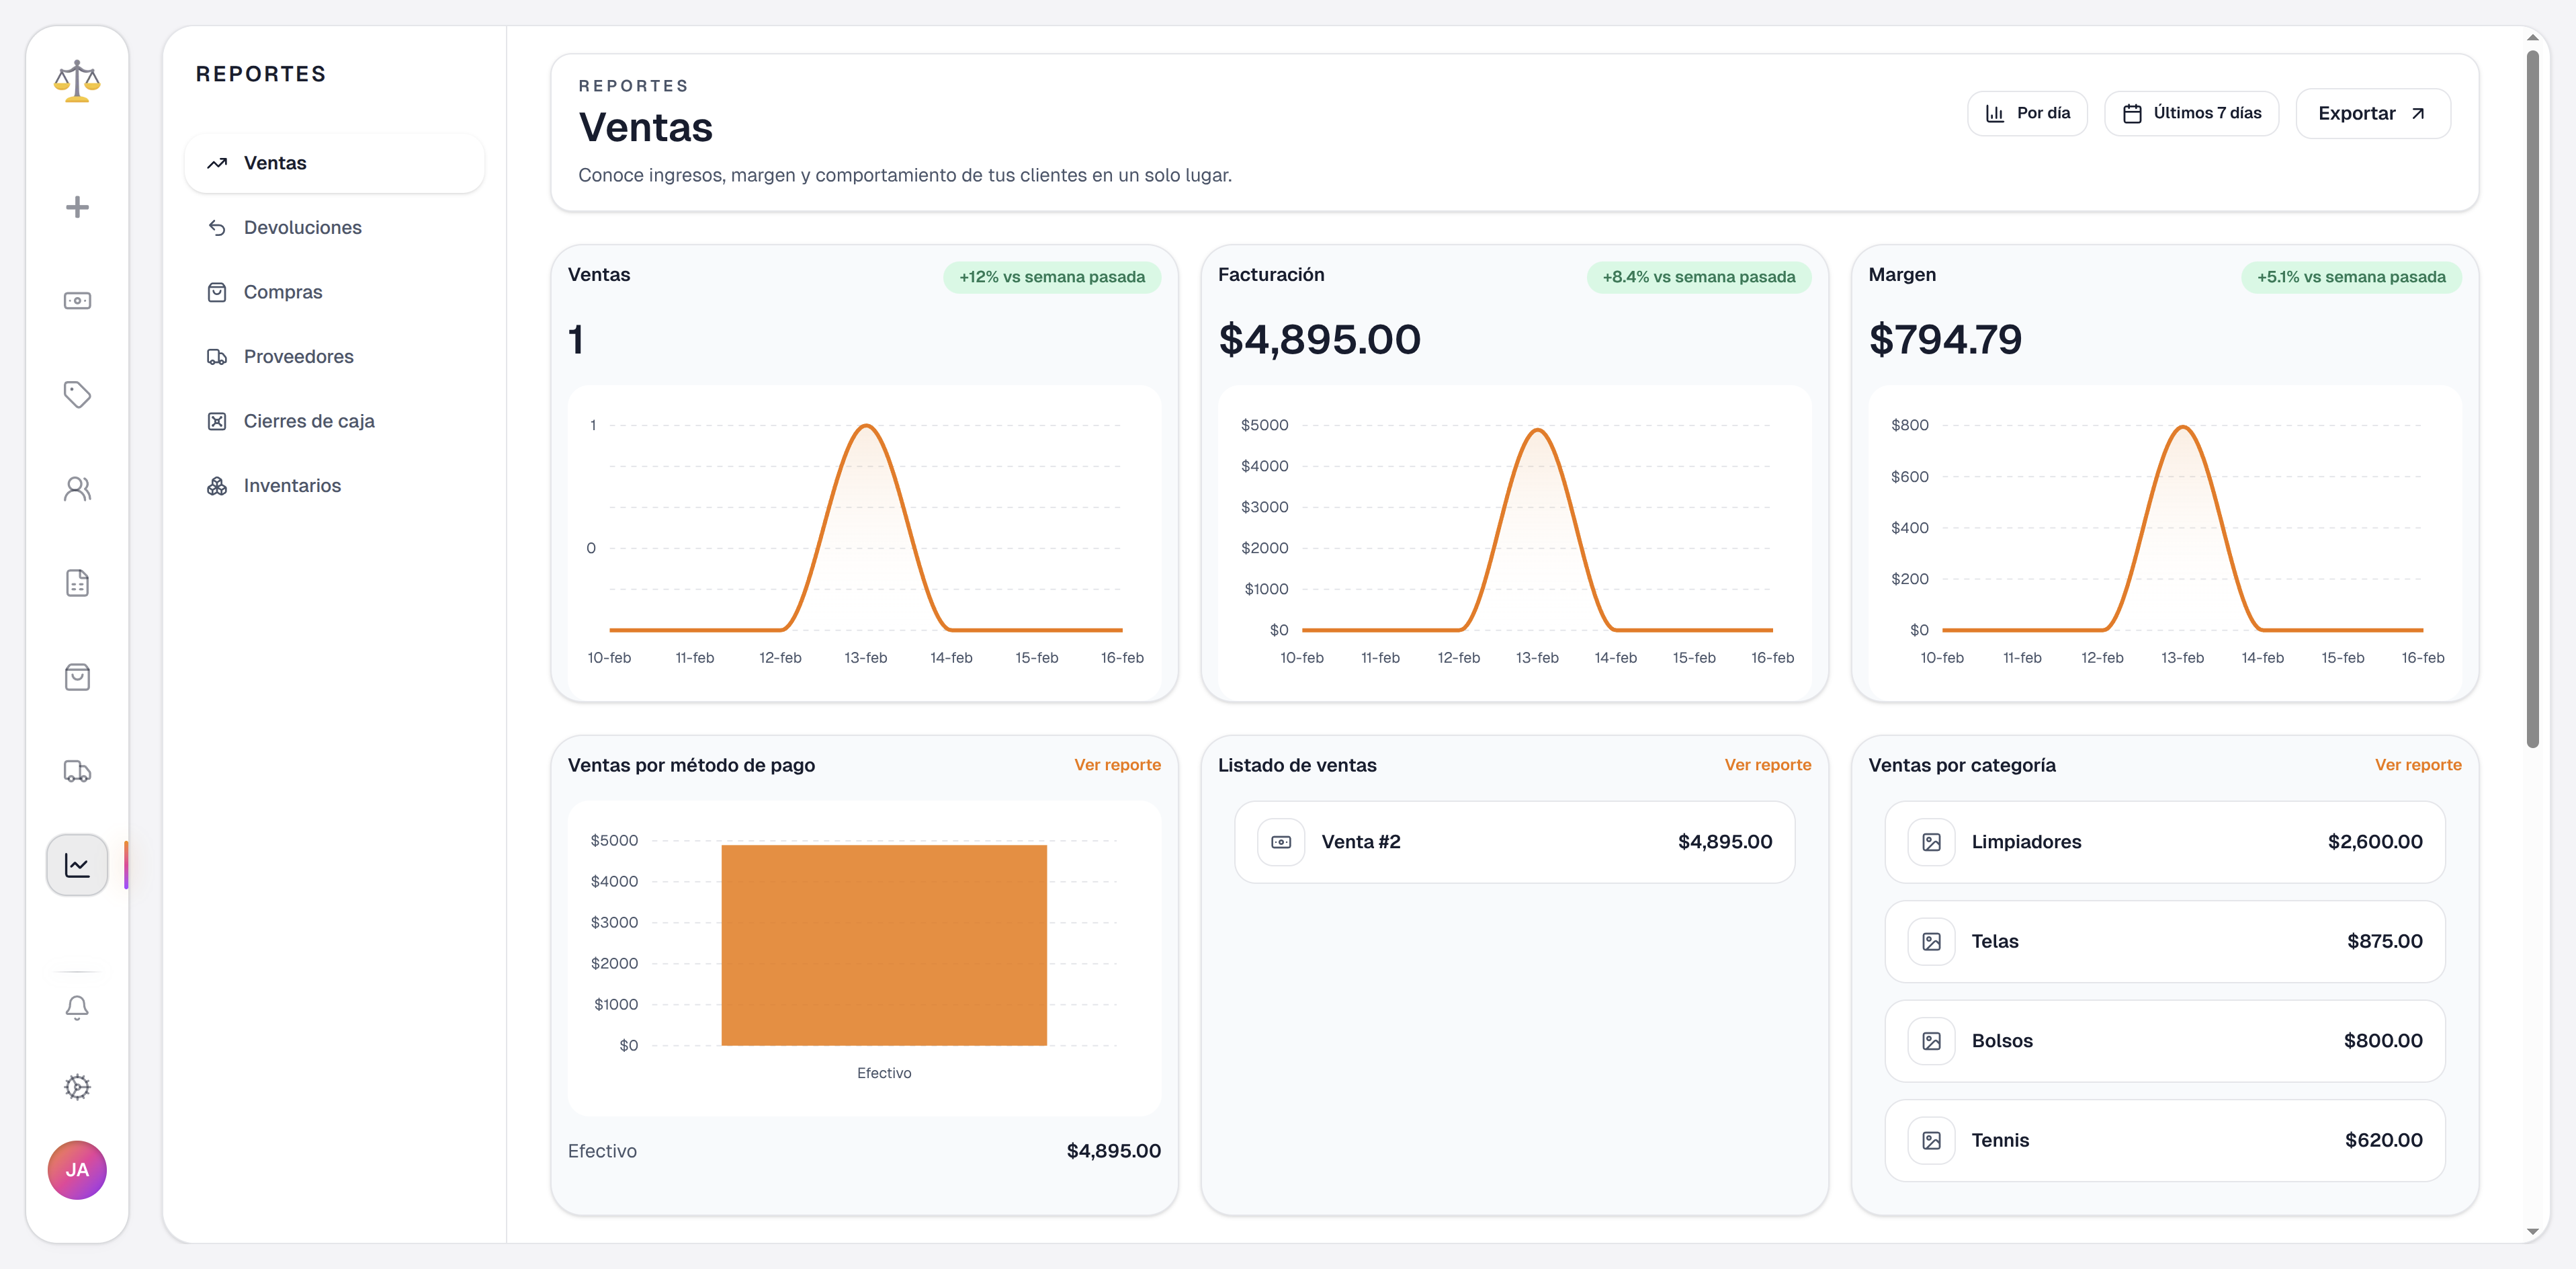The height and width of the screenshot is (1269, 2576).
Task: Click the plus icon in left sidebar
Action: point(77,207)
